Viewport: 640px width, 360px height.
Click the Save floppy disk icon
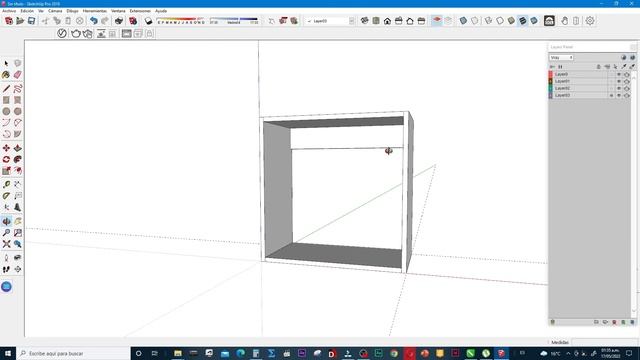click(x=31, y=21)
